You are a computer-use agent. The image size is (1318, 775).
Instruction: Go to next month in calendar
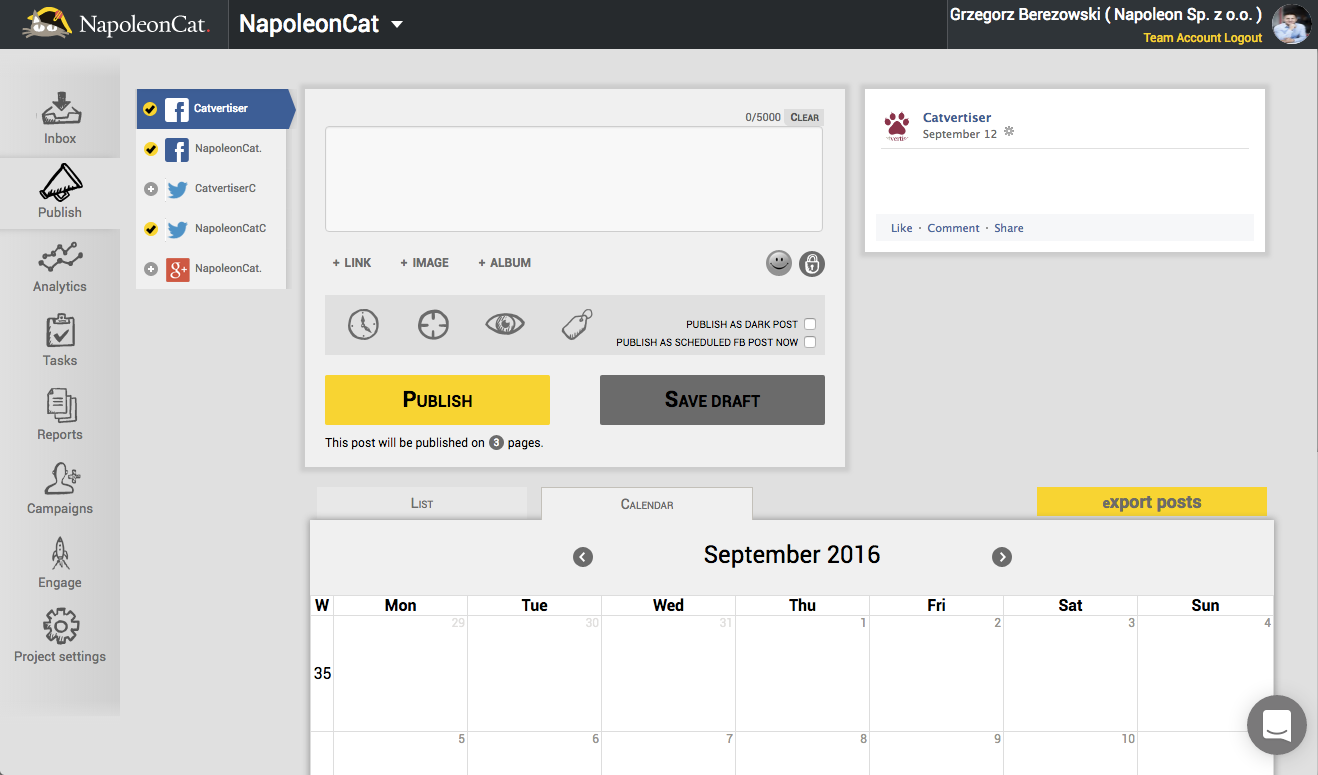(x=1002, y=557)
